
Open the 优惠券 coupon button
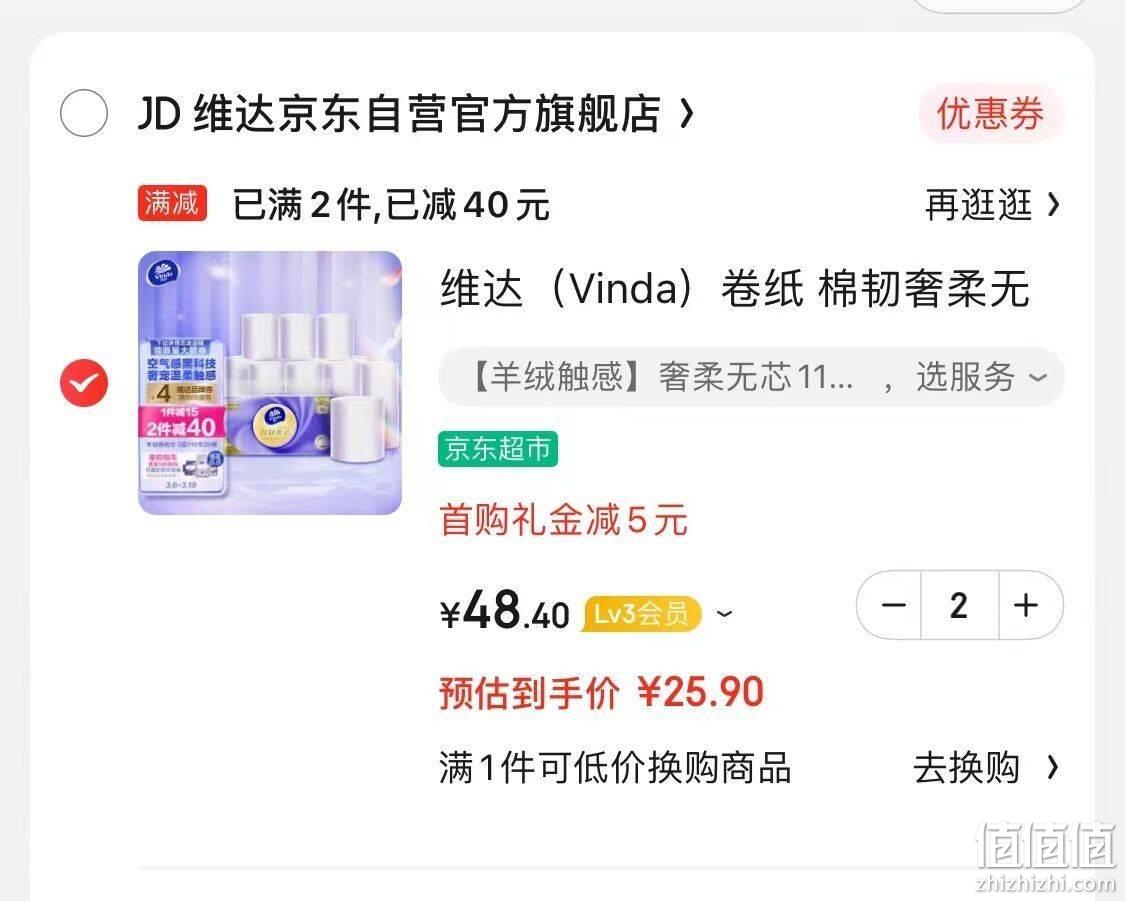point(991,113)
